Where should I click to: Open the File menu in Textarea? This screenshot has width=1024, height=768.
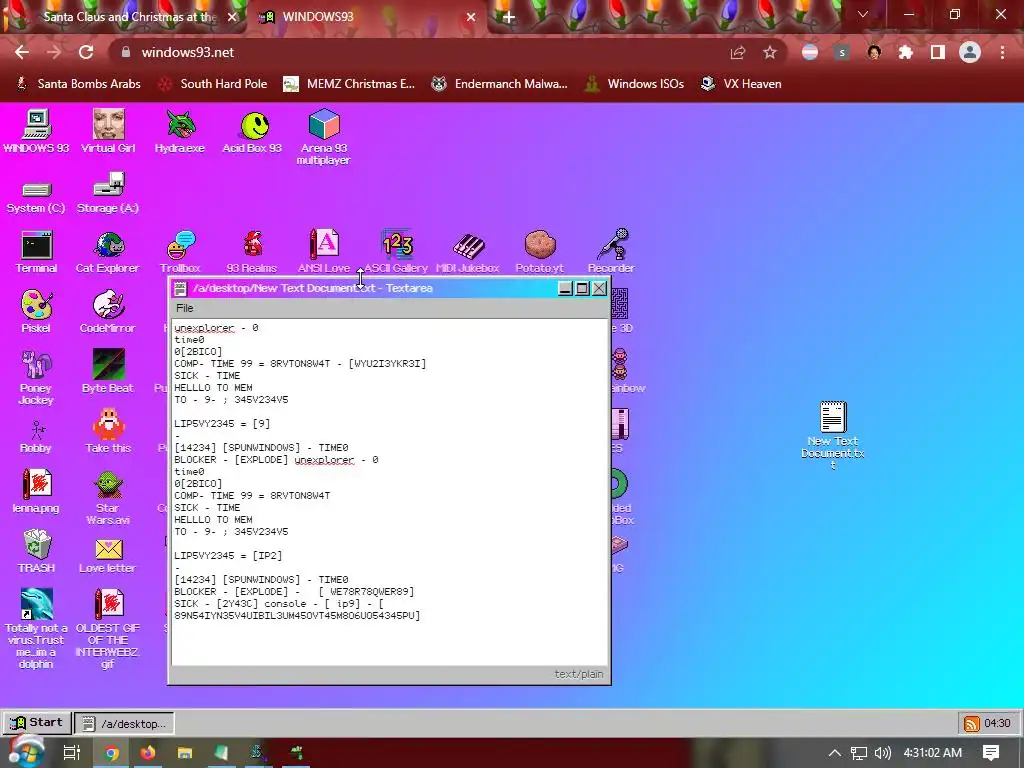coord(185,308)
